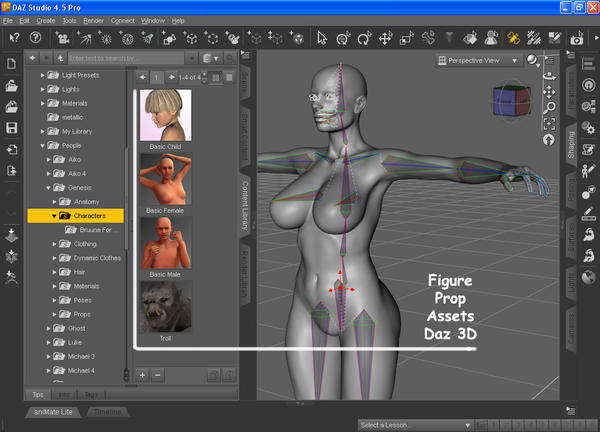Click the New file icon in sidebar

point(11,64)
